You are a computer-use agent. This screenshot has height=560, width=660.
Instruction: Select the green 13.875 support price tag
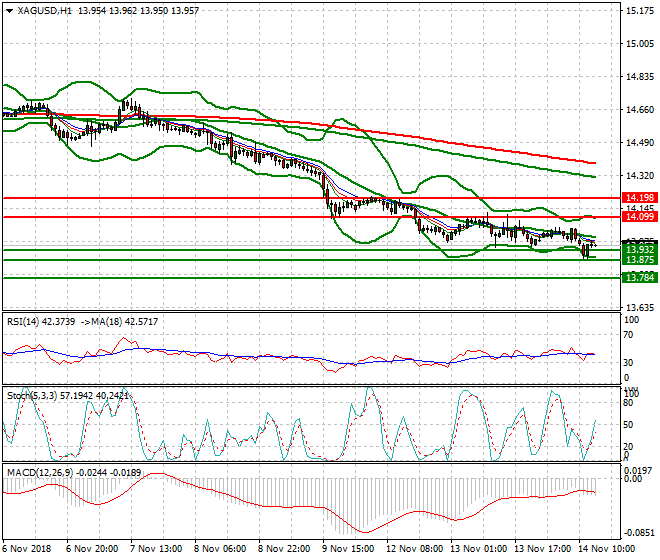pyautogui.click(x=638, y=260)
